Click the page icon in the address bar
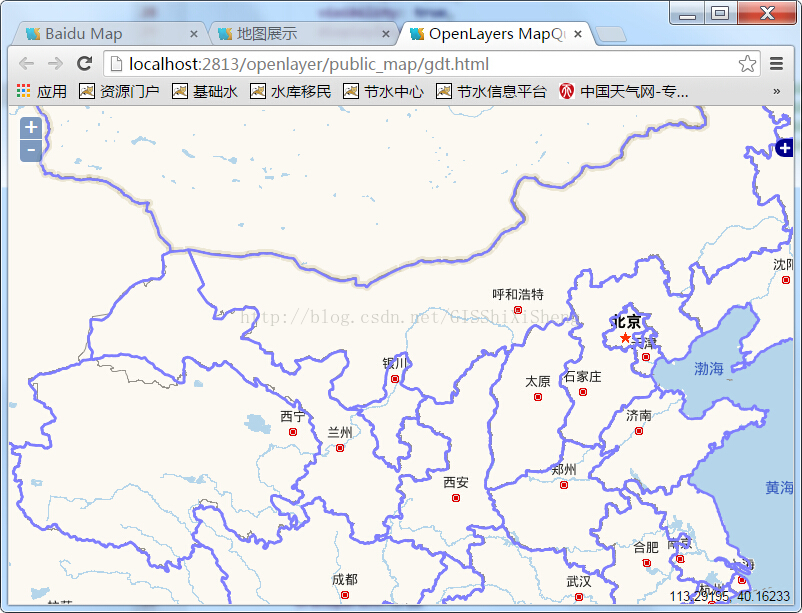Image resolution: width=802 pixels, height=613 pixels. click(117, 64)
